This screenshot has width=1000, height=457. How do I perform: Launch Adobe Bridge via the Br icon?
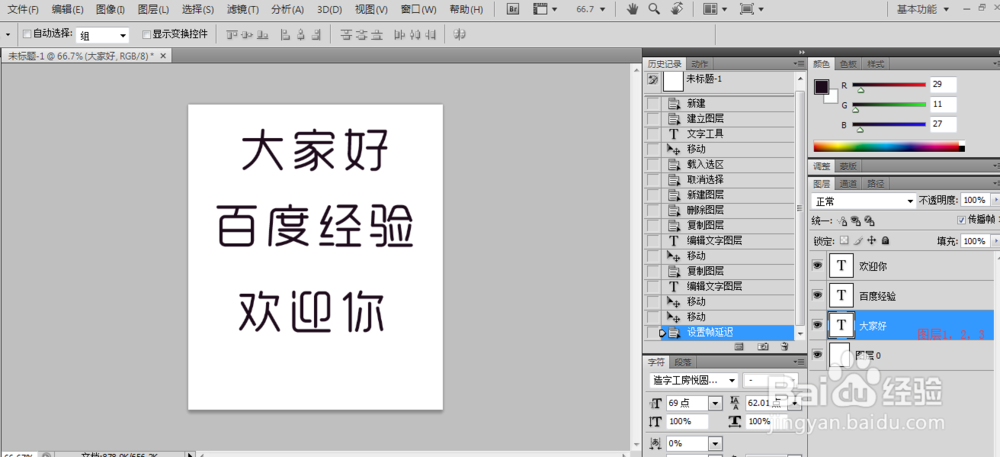[513, 9]
